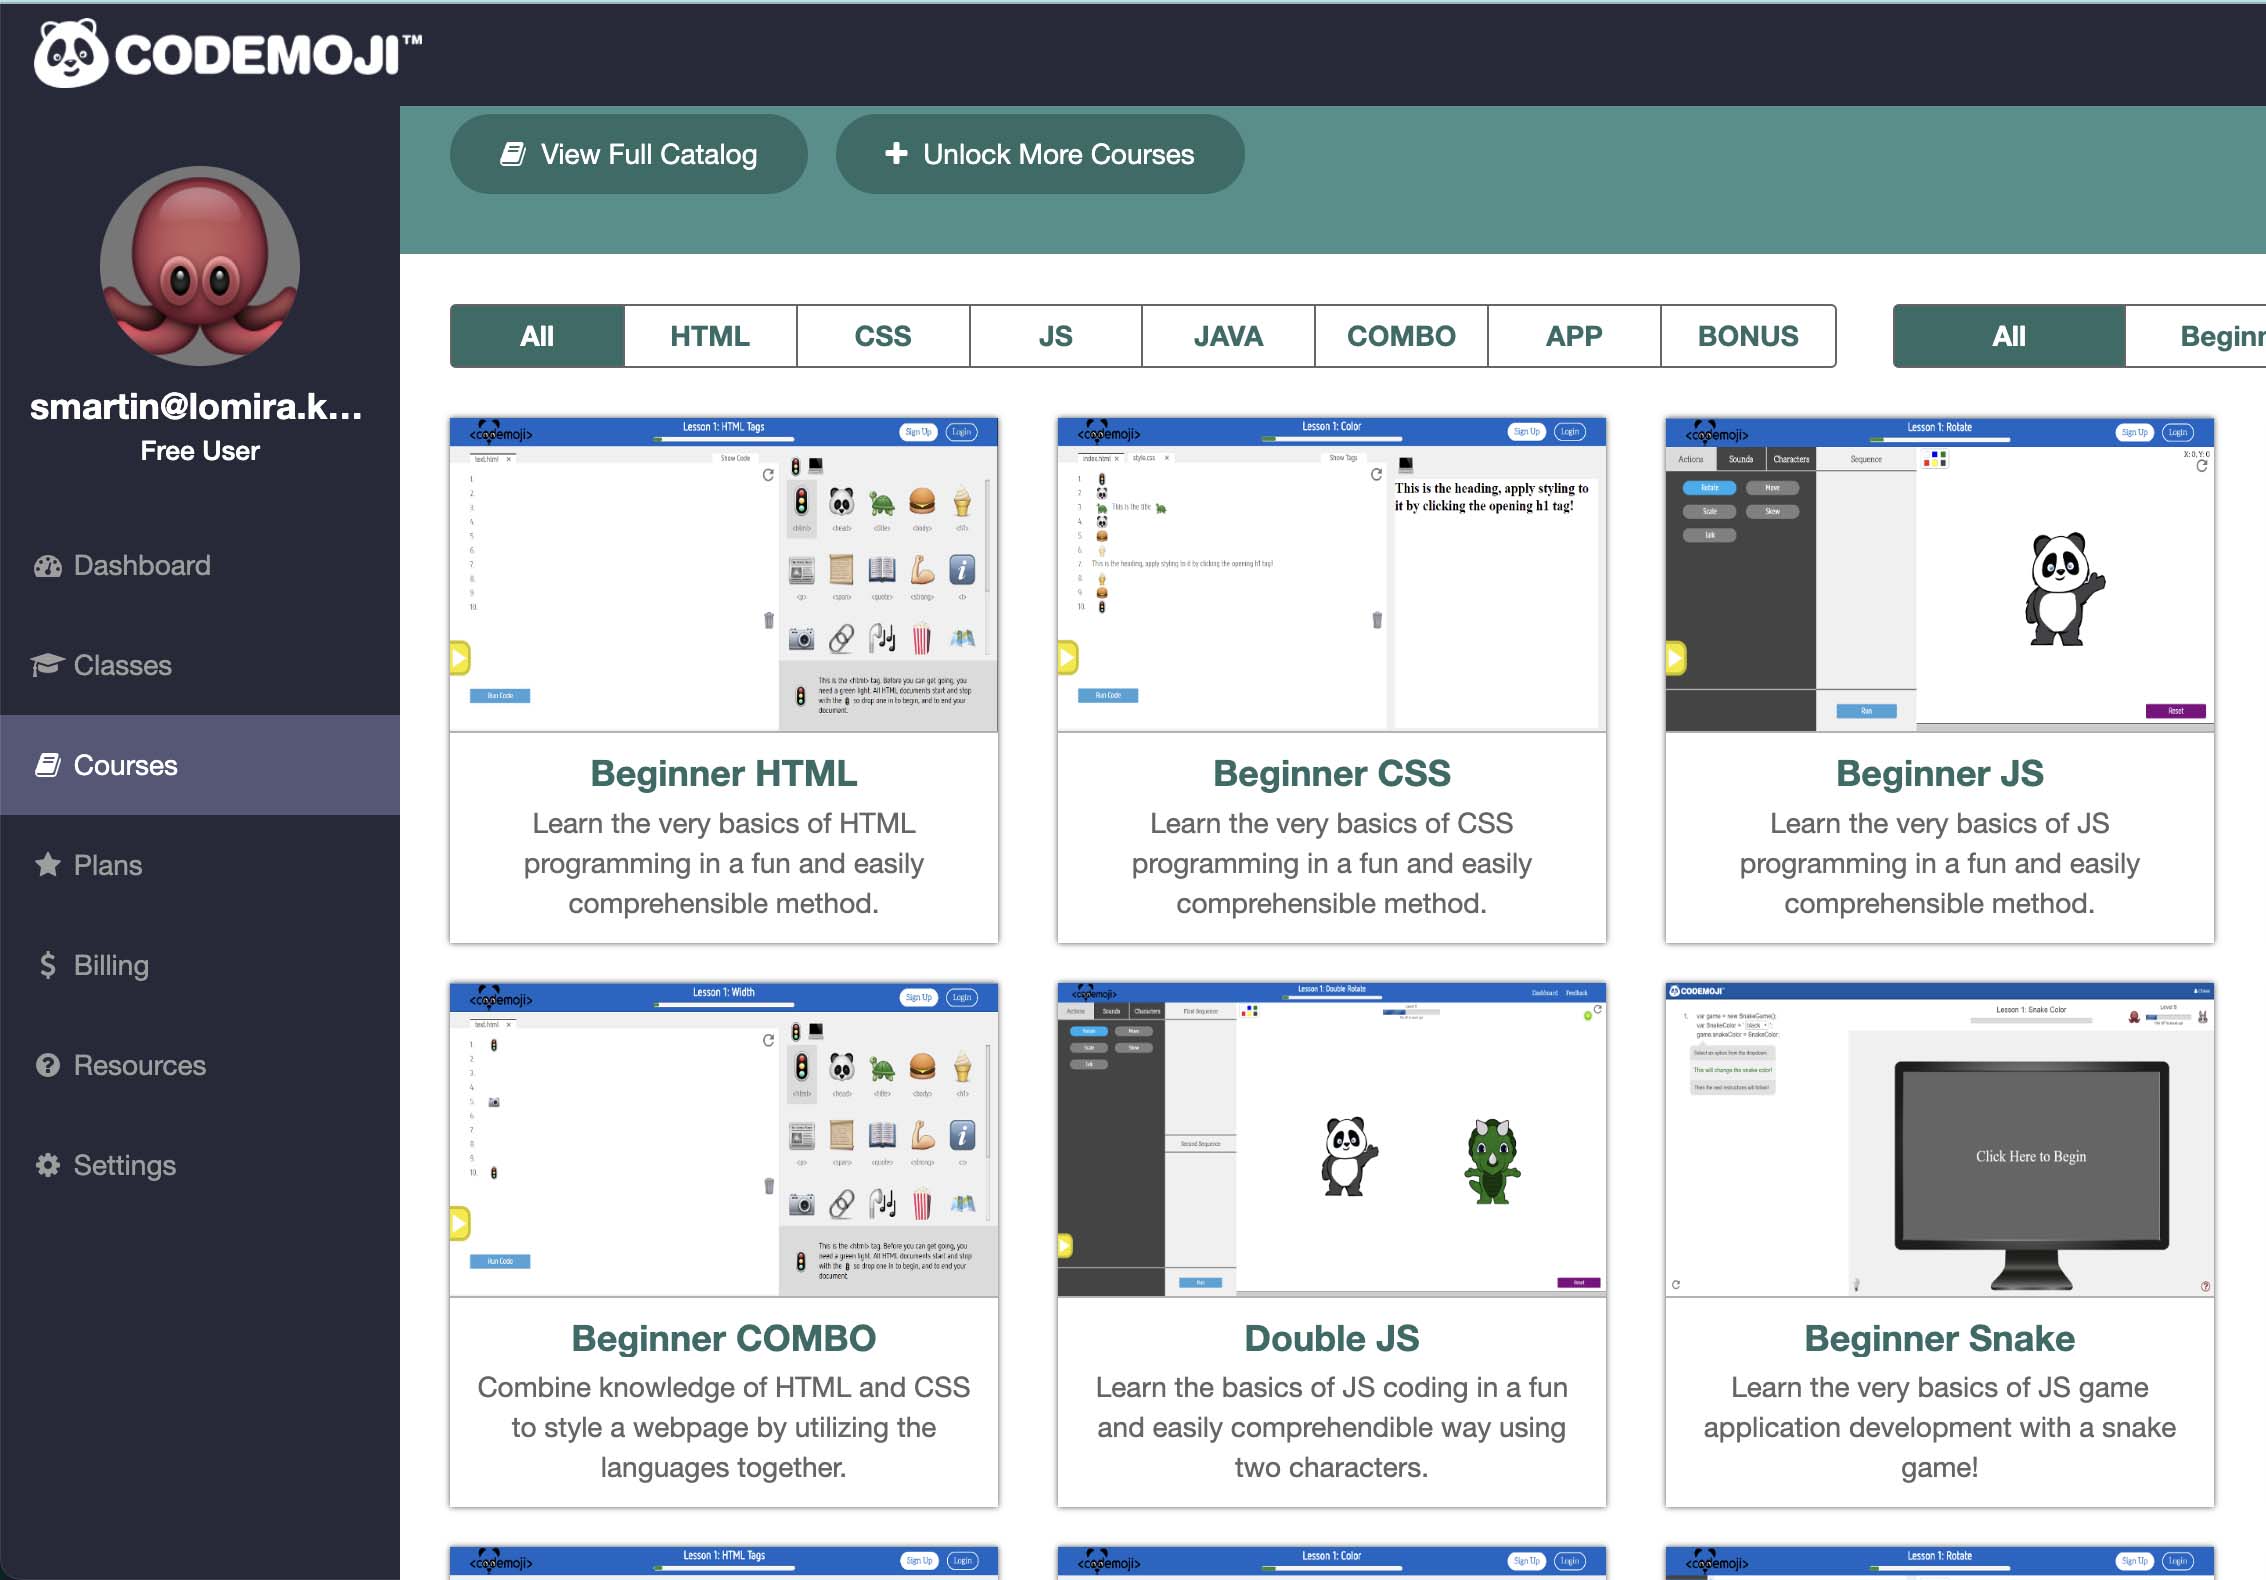Screen dimensions: 2266x1580
Task: Click the Beginner CSS course title
Action: coord(1332,773)
